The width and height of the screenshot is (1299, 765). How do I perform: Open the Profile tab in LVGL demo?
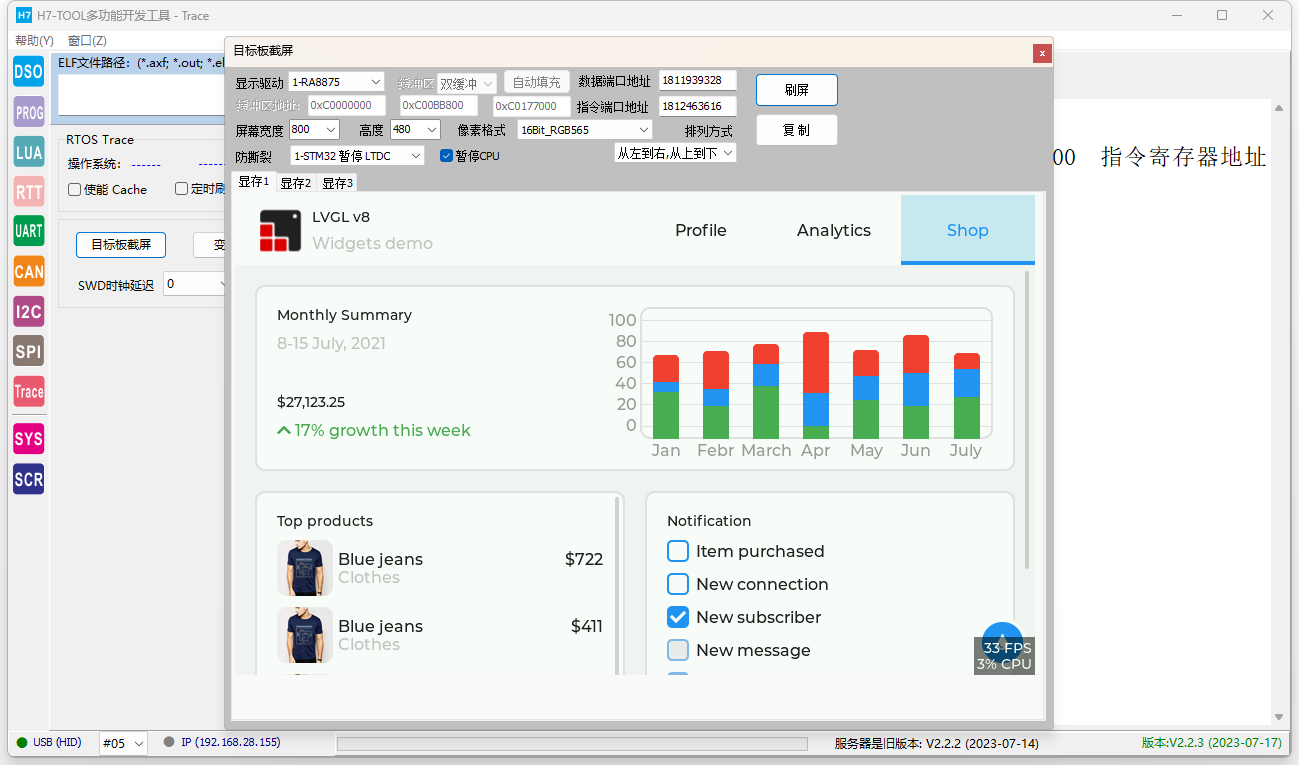(700, 230)
